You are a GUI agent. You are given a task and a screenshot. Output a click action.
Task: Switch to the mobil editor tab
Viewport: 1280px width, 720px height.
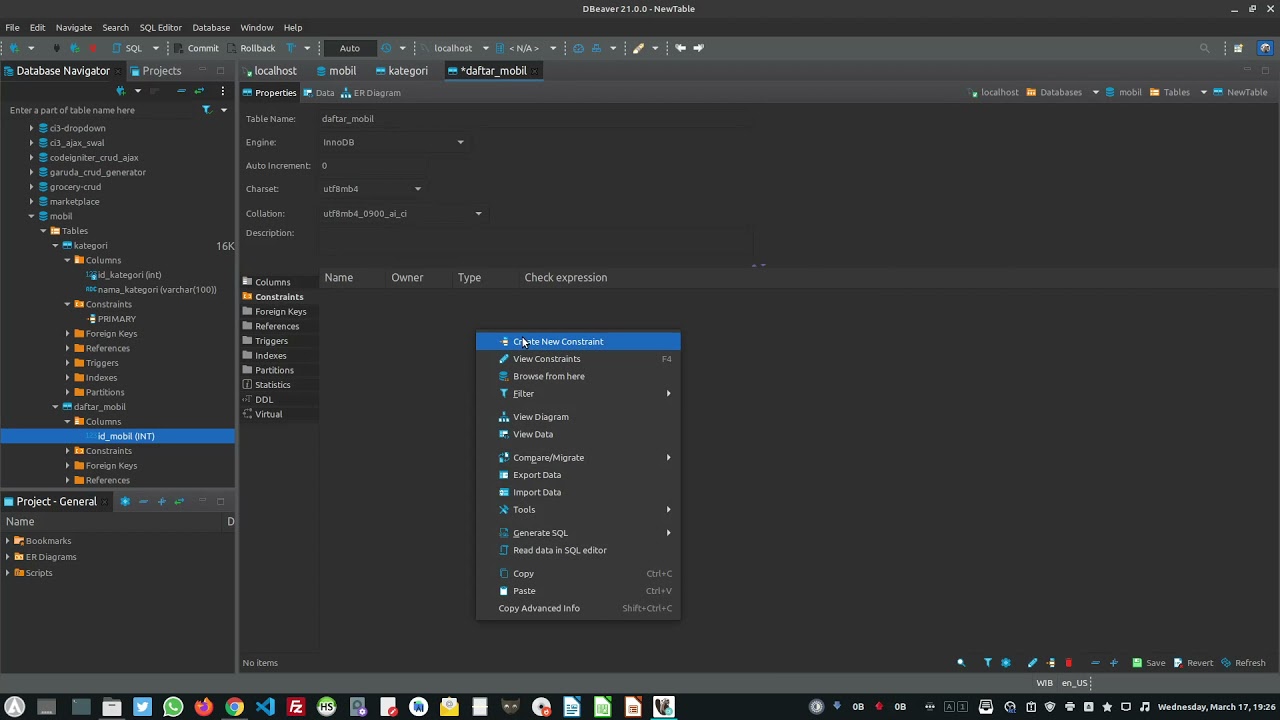(x=336, y=71)
